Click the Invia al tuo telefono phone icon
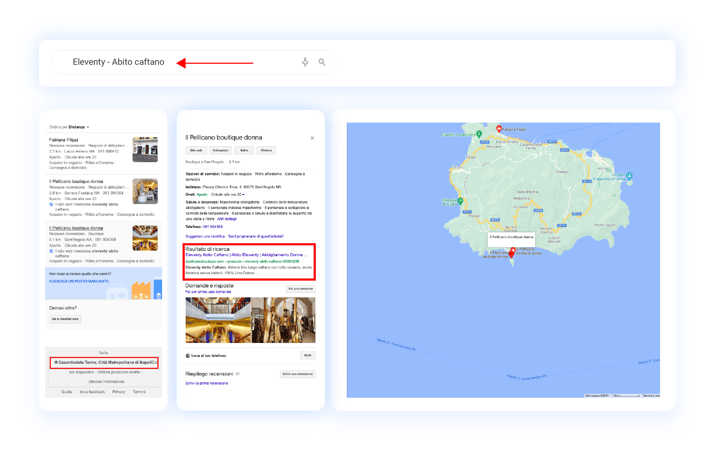 tap(187, 356)
